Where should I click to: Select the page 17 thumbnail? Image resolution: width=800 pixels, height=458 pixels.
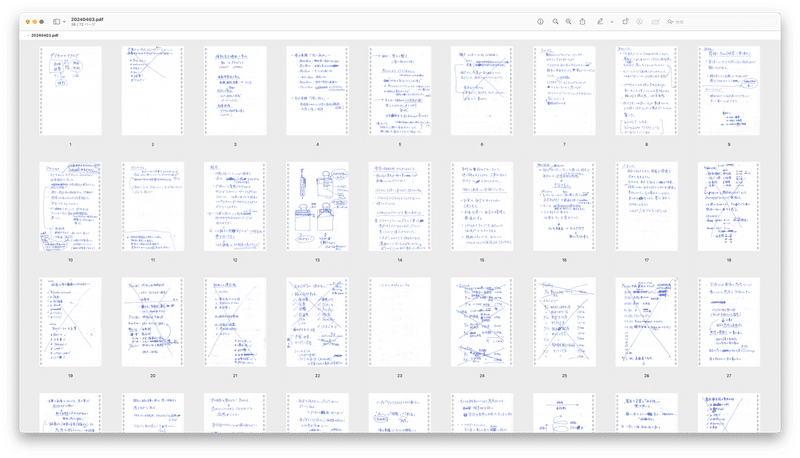(646, 207)
